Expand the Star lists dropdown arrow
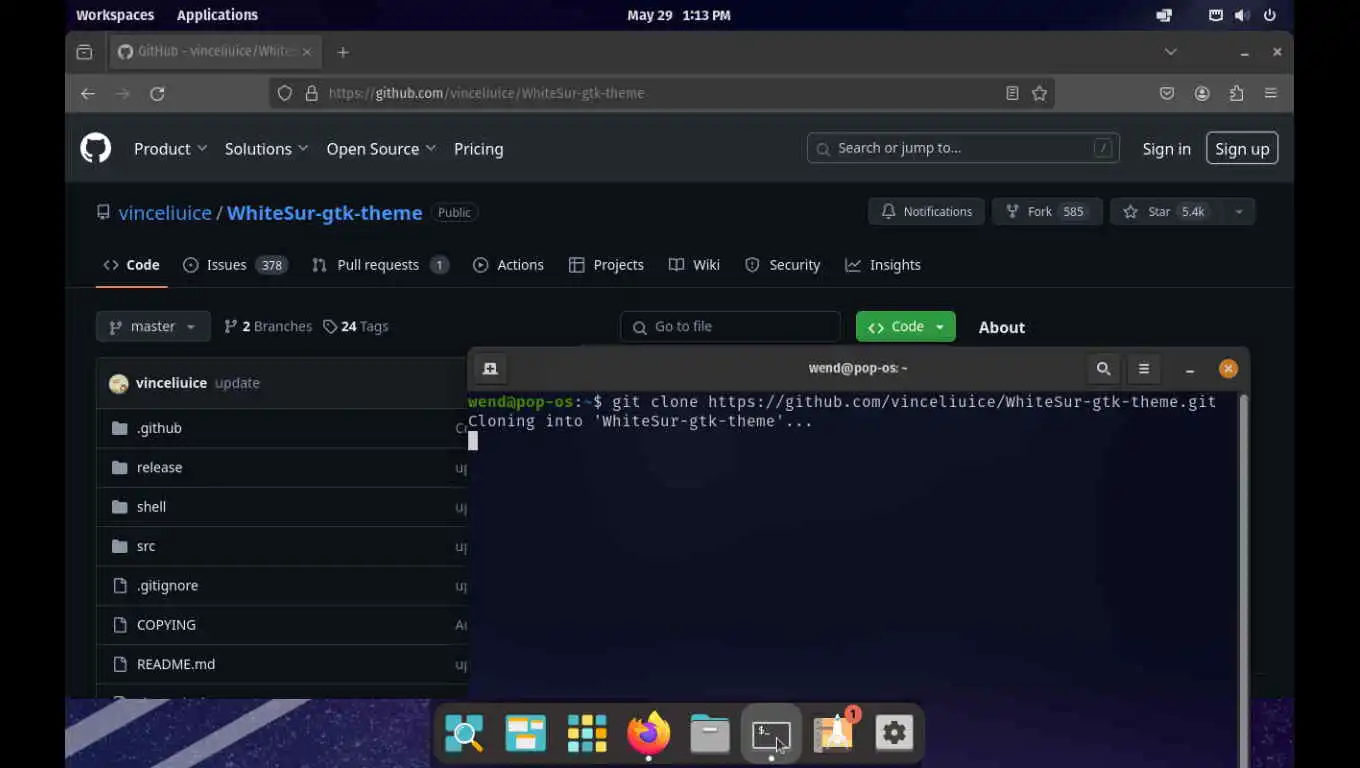This screenshot has width=1360, height=768. [x=1239, y=212]
